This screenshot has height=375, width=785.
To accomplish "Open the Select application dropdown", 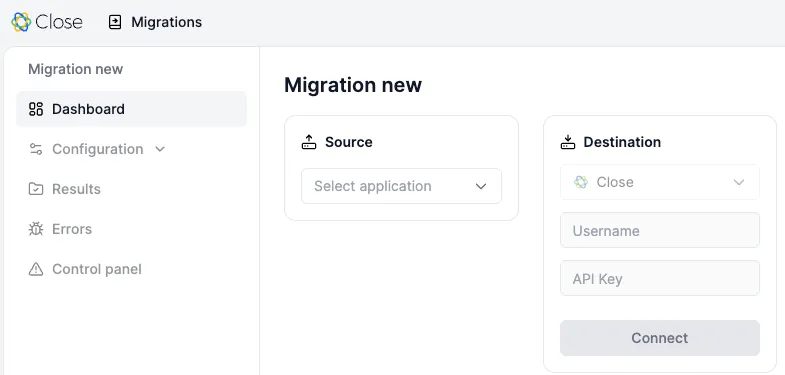I will point(401,186).
